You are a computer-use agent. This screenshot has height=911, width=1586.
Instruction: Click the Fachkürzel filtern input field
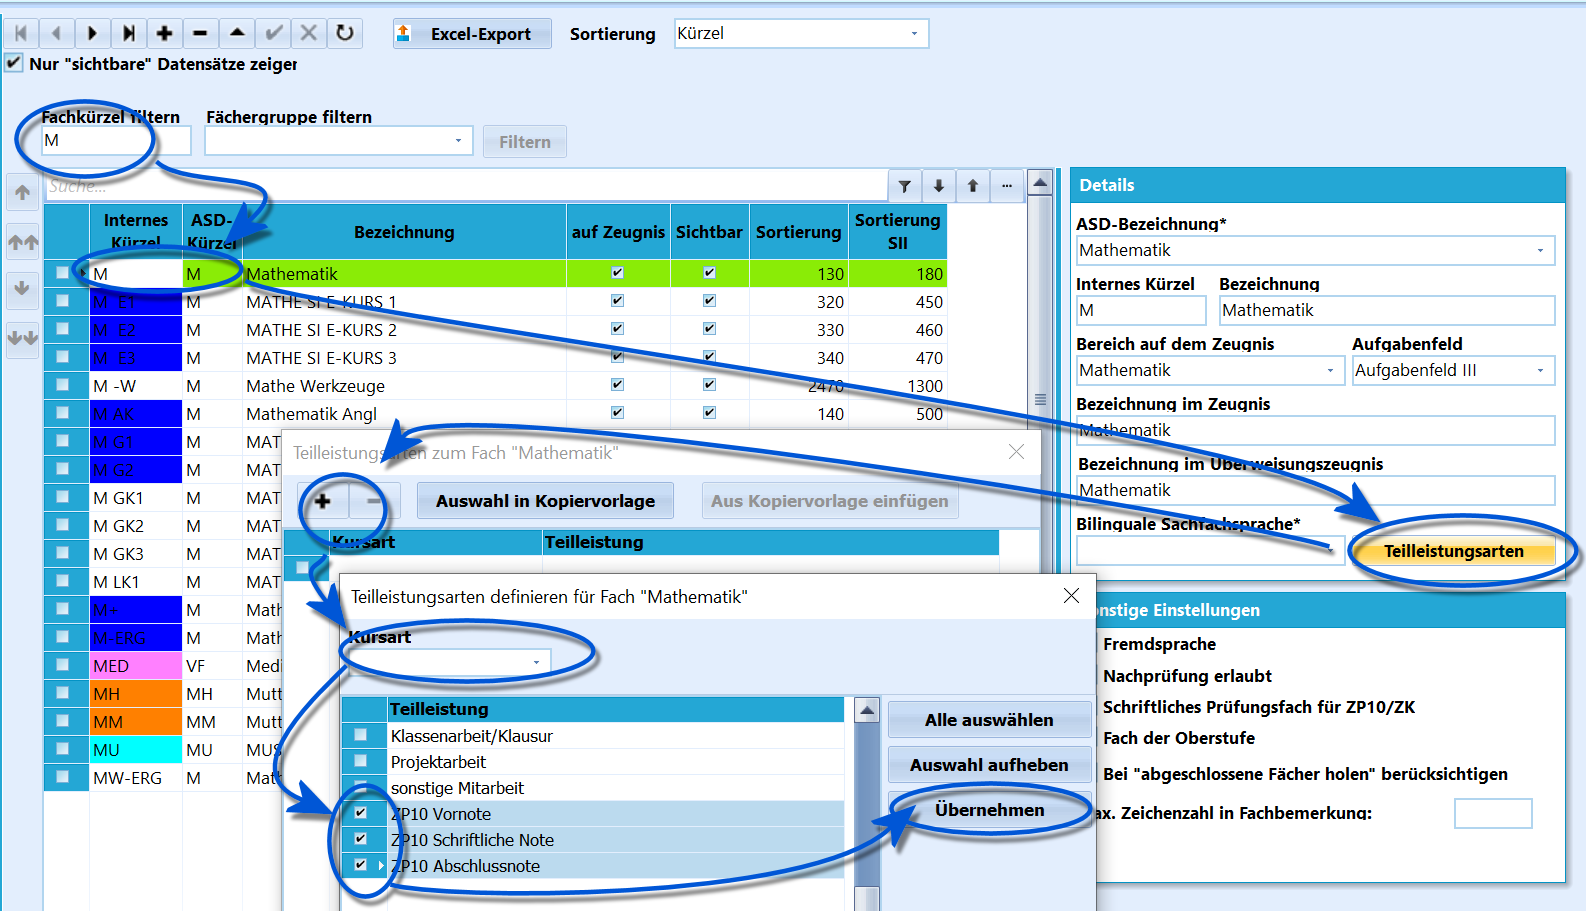click(116, 141)
